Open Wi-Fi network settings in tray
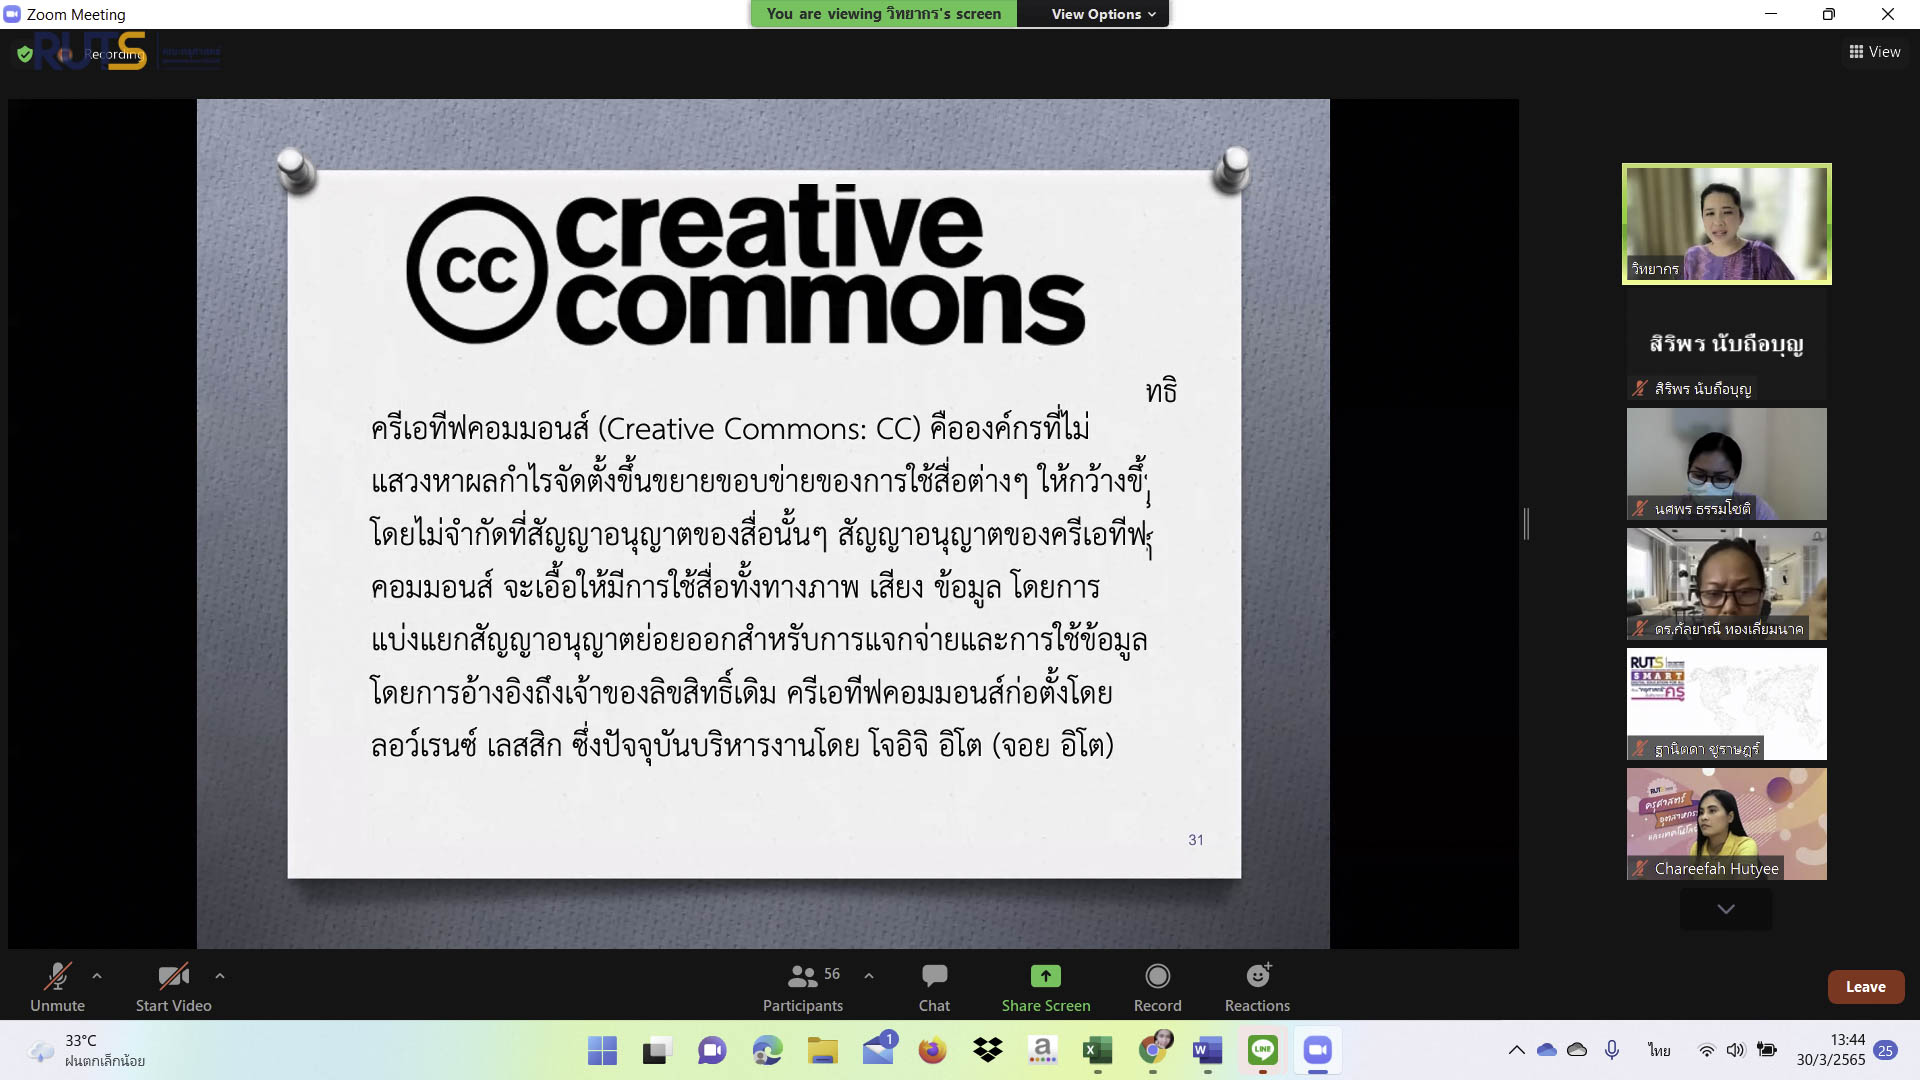 pos(1706,1050)
